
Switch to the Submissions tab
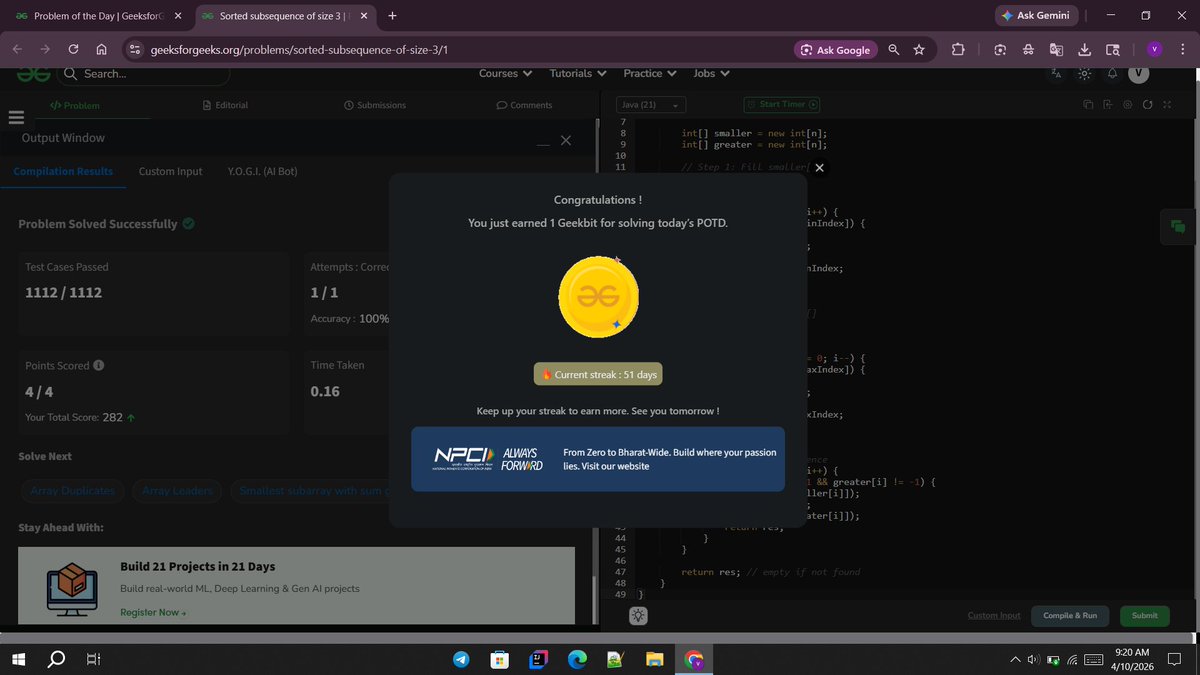pyautogui.click(x=375, y=105)
